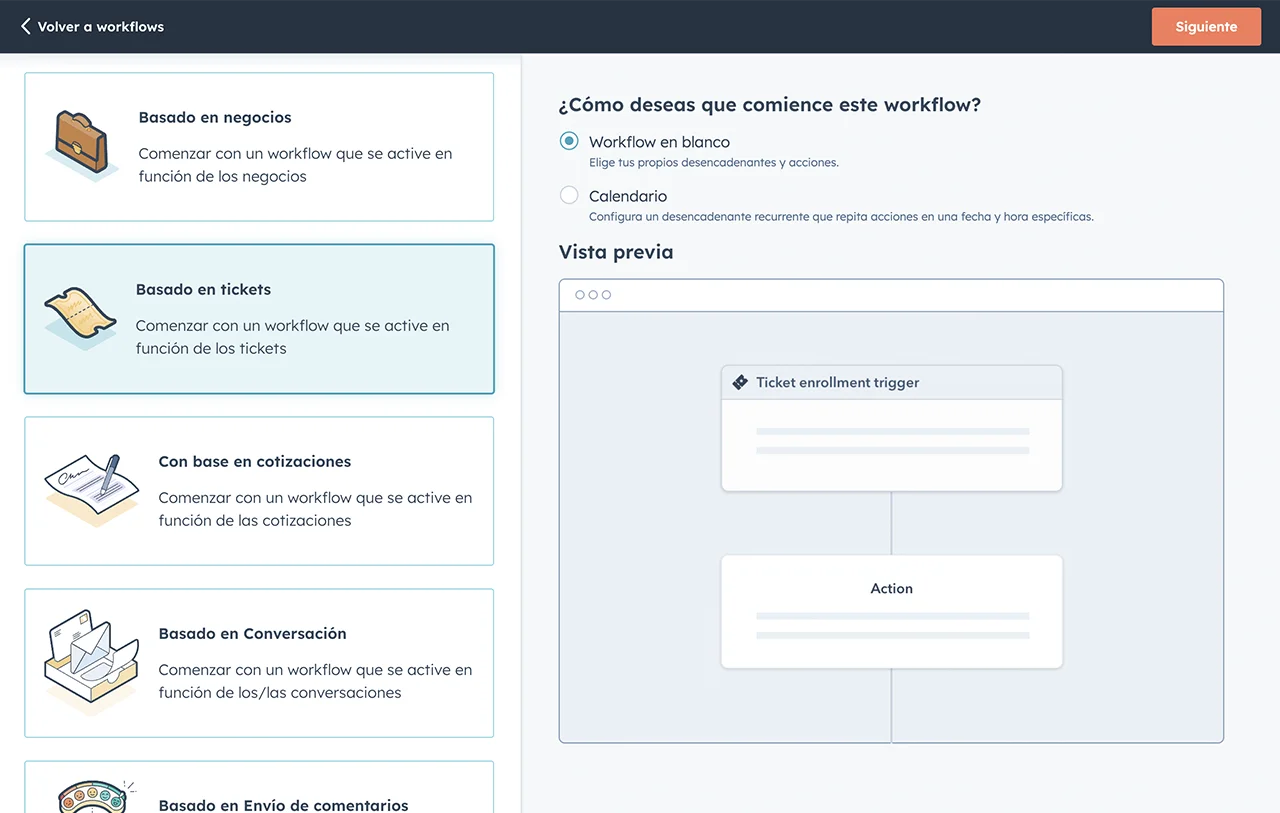Select the Calendario radio button

(x=569, y=195)
